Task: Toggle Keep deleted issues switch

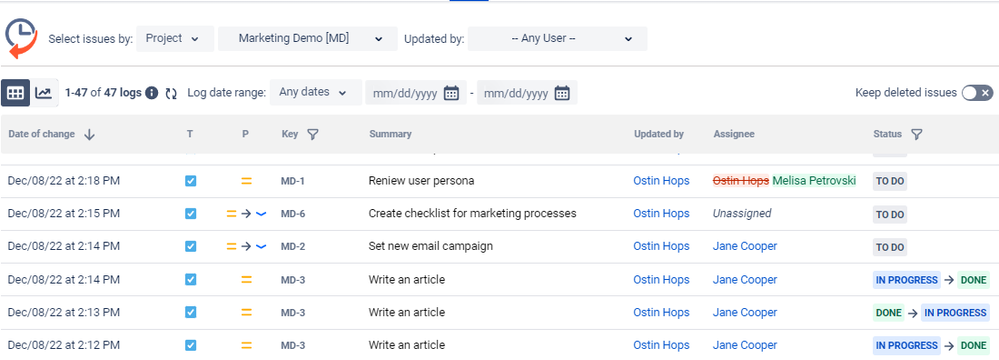Action: tap(977, 93)
